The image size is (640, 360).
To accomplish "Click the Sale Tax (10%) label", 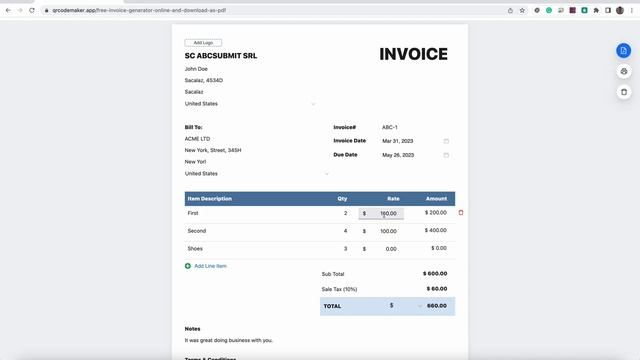I will pos(339,289).
